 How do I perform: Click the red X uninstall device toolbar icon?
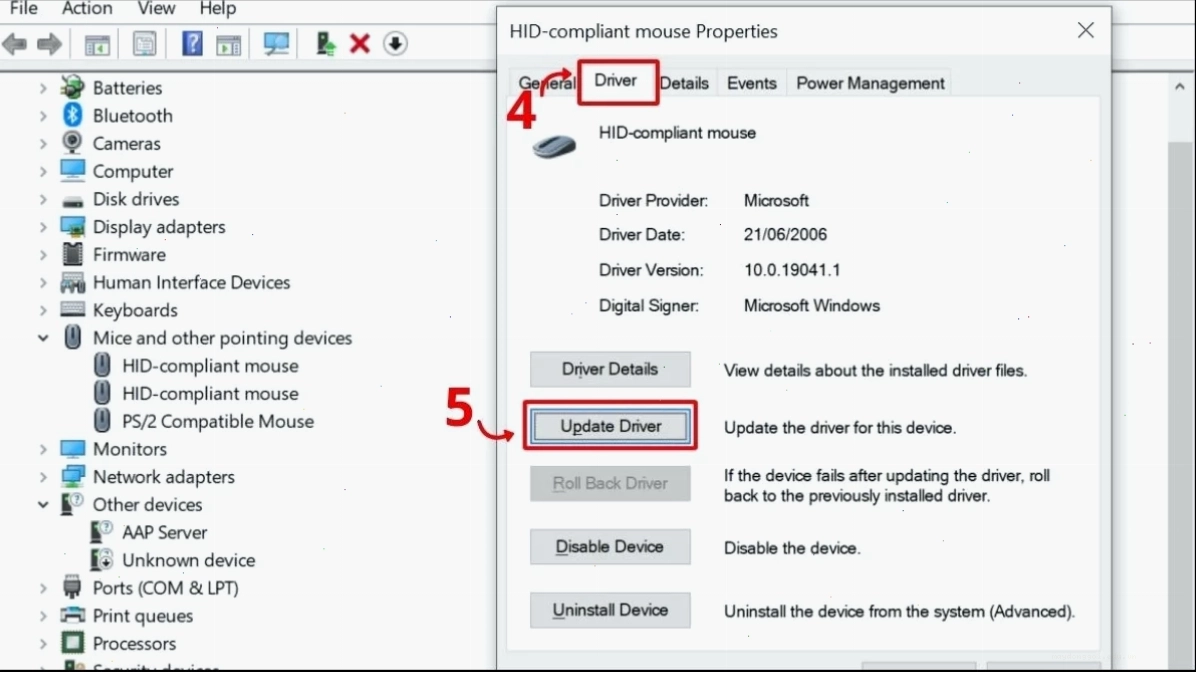click(359, 43)
